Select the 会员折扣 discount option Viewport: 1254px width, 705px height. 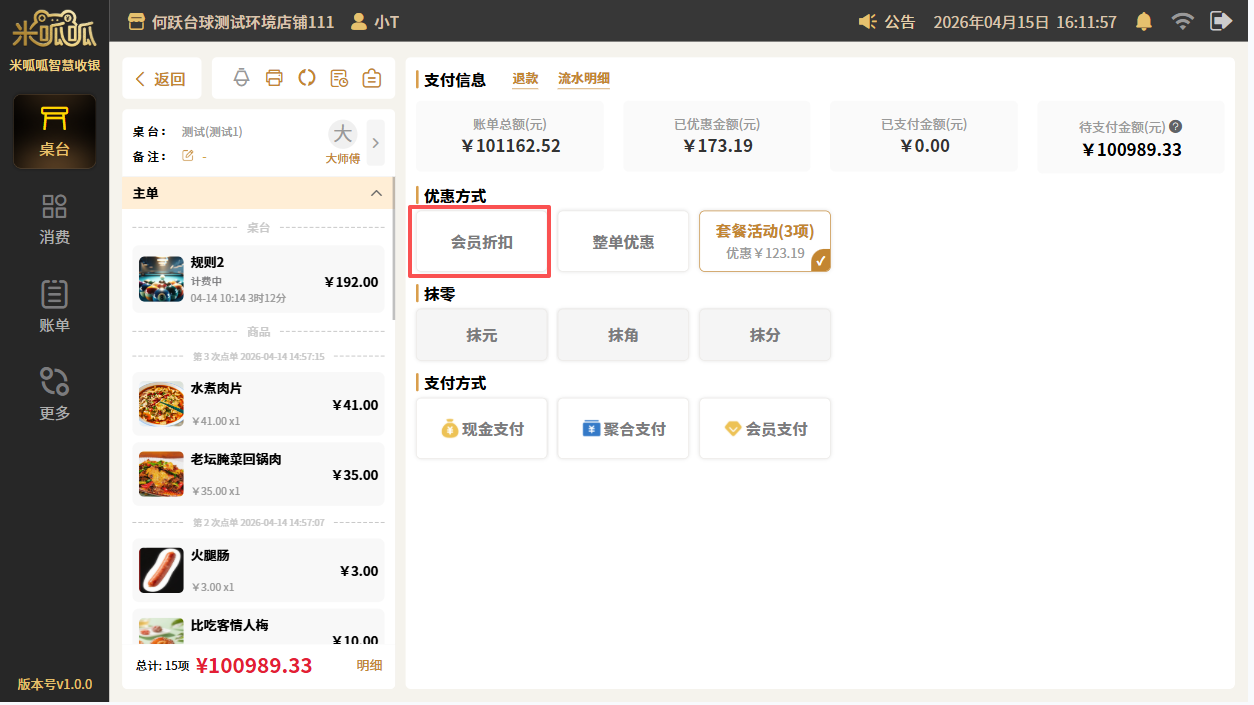pos(481,242)
